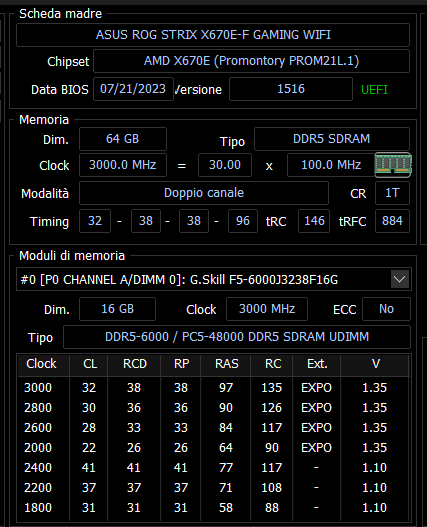Select the 2000 clock row in table
This screenshot has height=527, width=427.
coord(214,448)
